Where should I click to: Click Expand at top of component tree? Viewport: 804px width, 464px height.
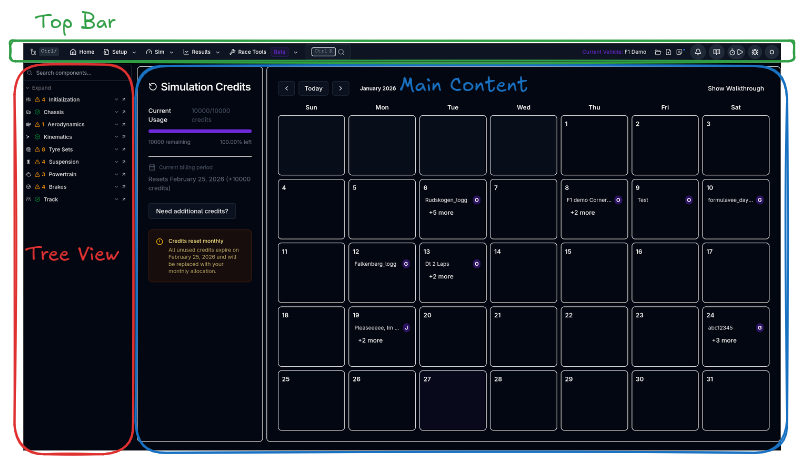click(x=40, y=88)
